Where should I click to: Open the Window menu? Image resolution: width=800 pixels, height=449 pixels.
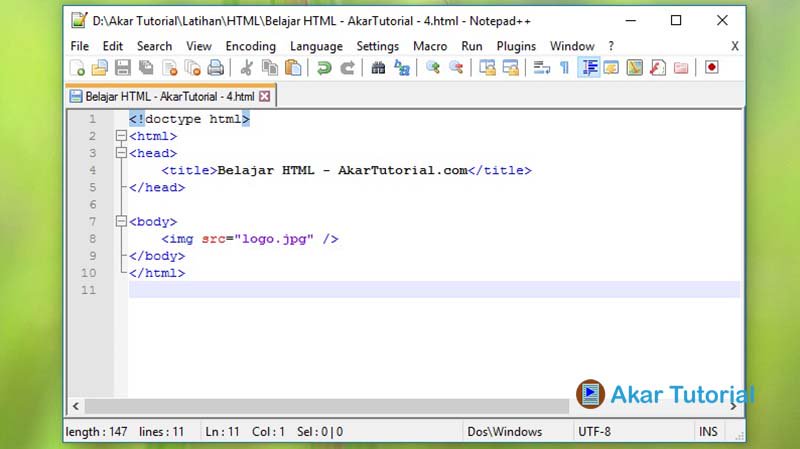coord(572,46)
